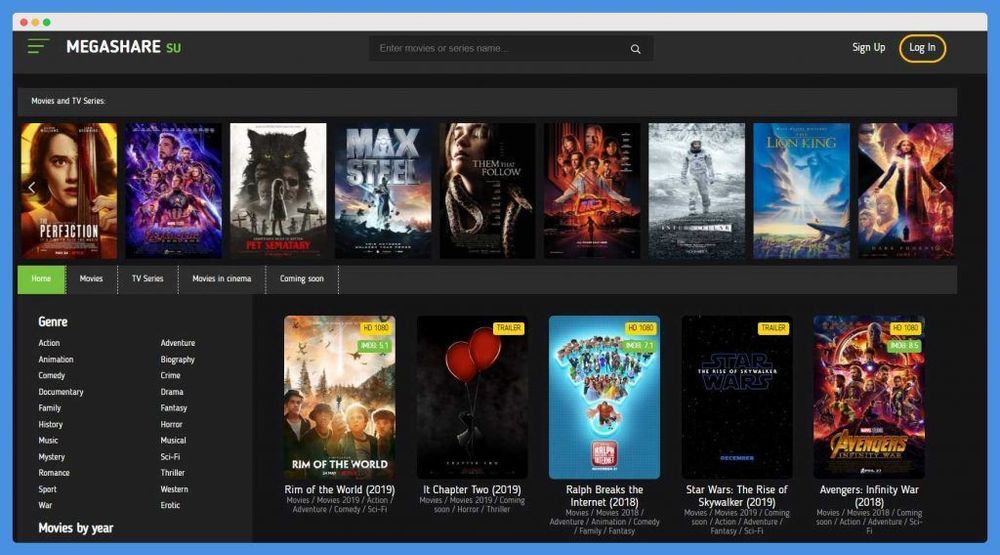The image size is (1000, 555).
Task: Click the Sign Up link
Action: (868, 48)
